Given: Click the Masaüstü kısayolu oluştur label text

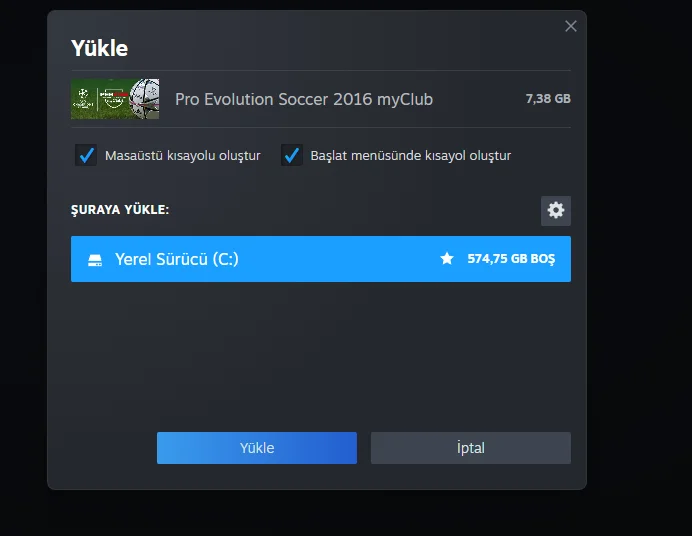Looking at the screenshot, I should [182, 156].
